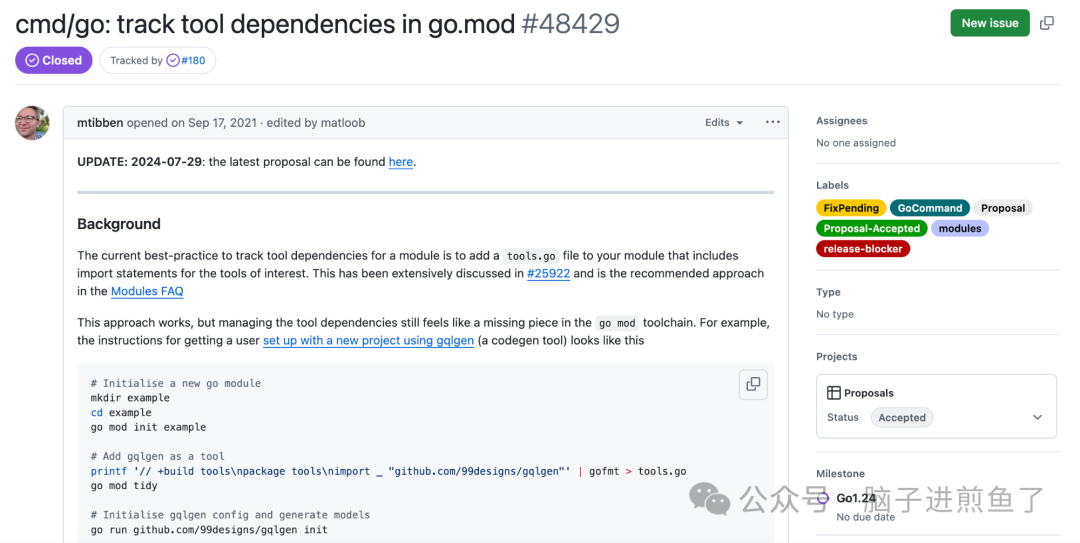Screen dimensions: 1080x543
Task: Expand the Edits history dropdown
Action: (724, 123)
